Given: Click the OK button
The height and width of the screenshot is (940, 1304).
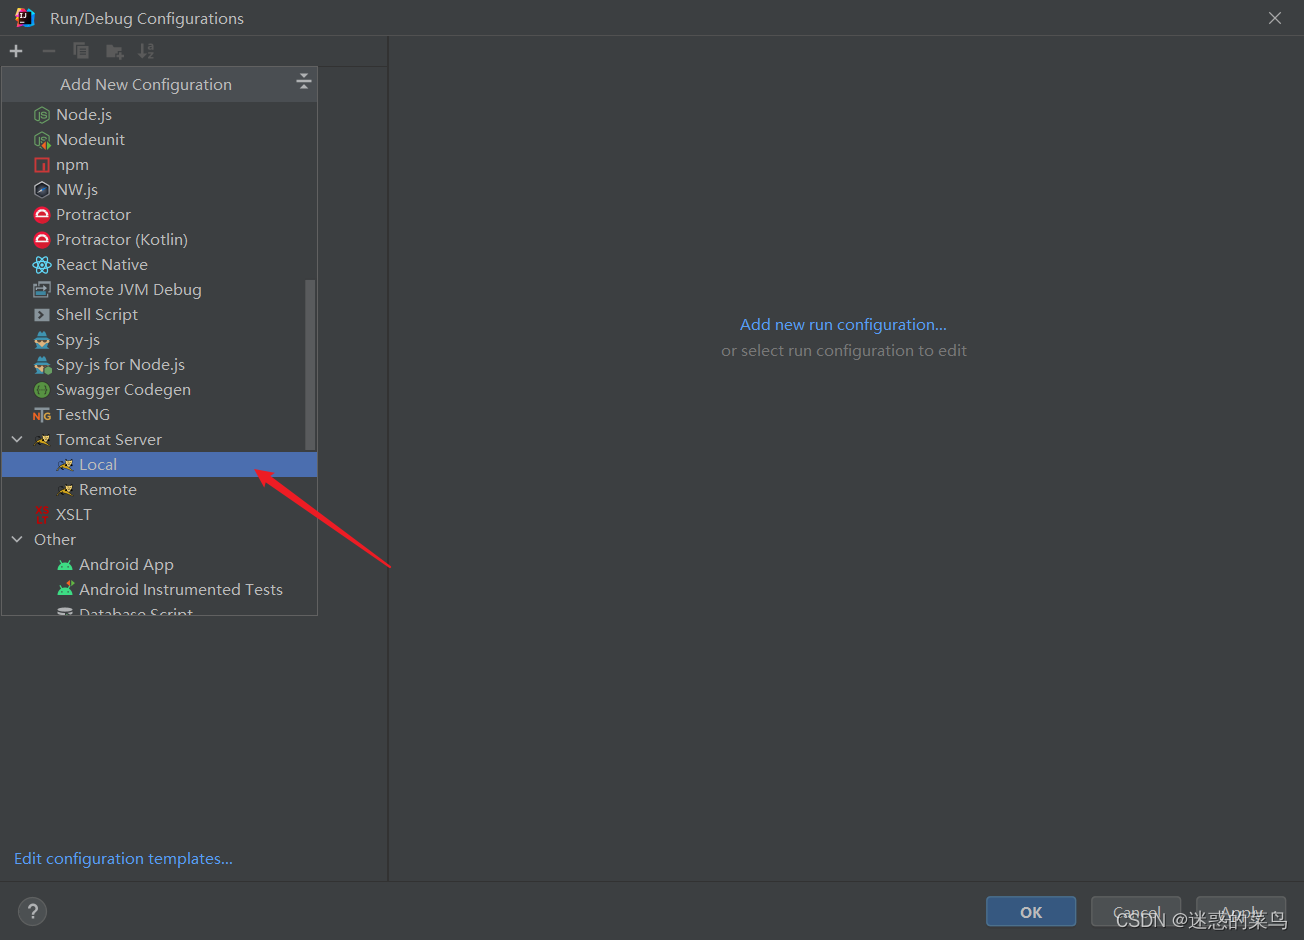Looking at the screenshot, I should click(x=1031, y=912).
